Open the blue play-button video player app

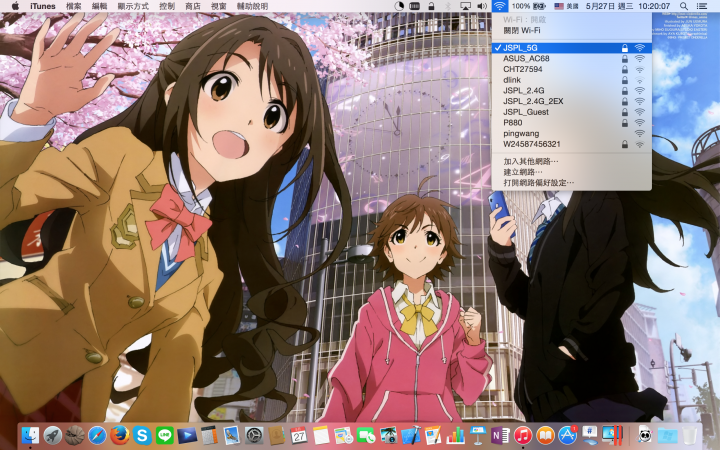point(187,435)
